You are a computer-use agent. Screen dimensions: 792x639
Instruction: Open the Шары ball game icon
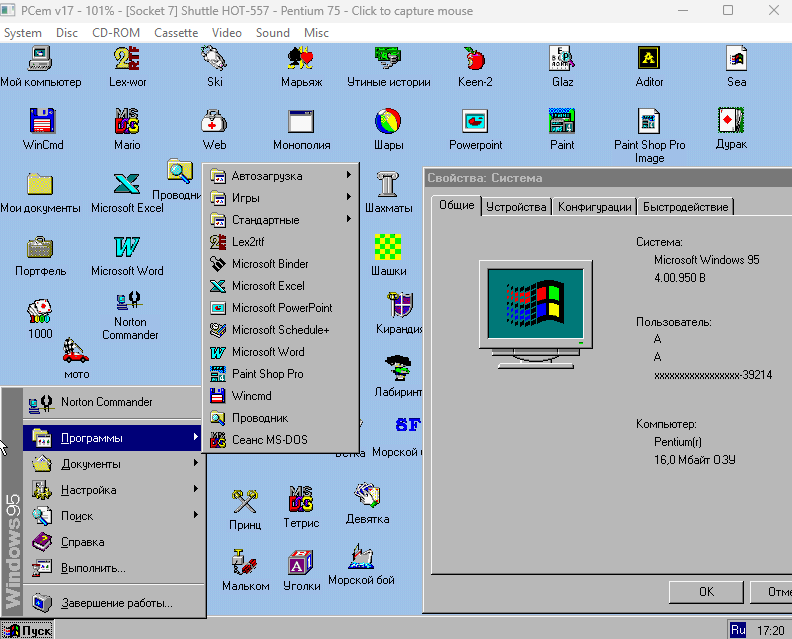(x=388, y=124)
